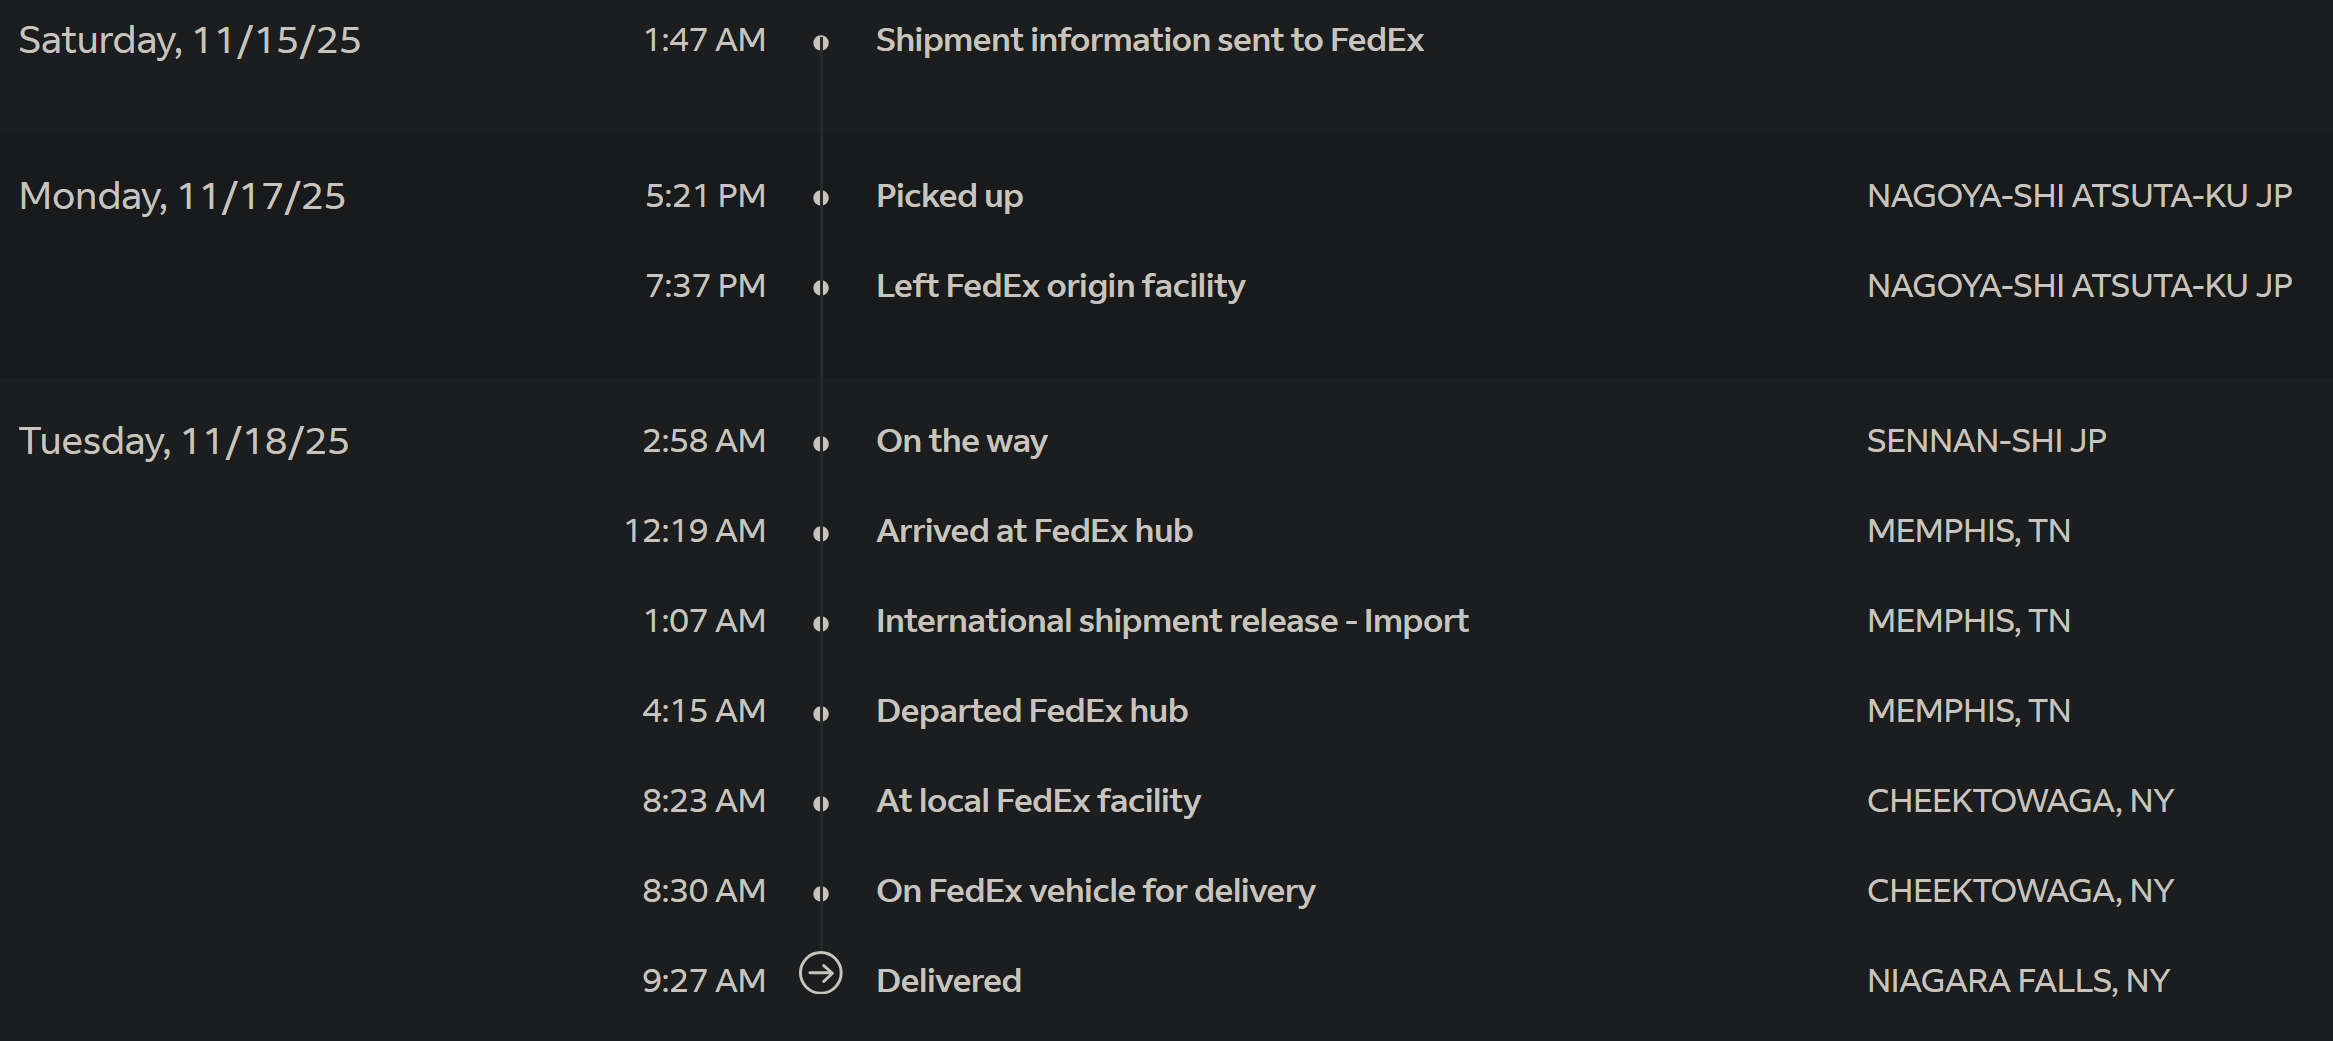Screen dimensions: 2333x1041
Task: Click the Delivered arrow circle icon
Action: (x=821, y=973)
